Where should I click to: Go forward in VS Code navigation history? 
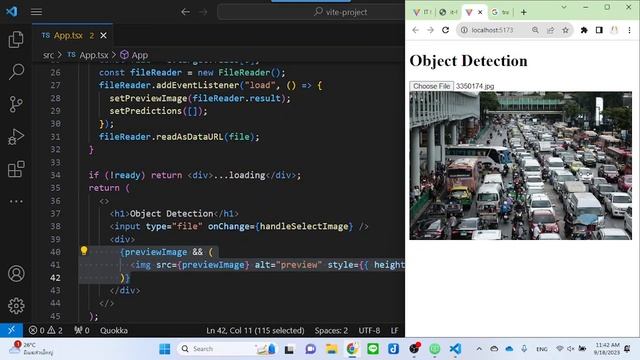203,12
